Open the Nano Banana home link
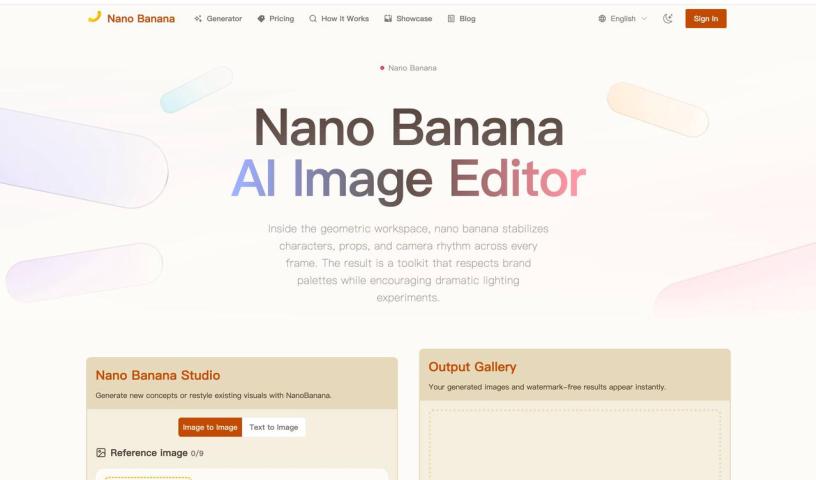 pos(132,18)
